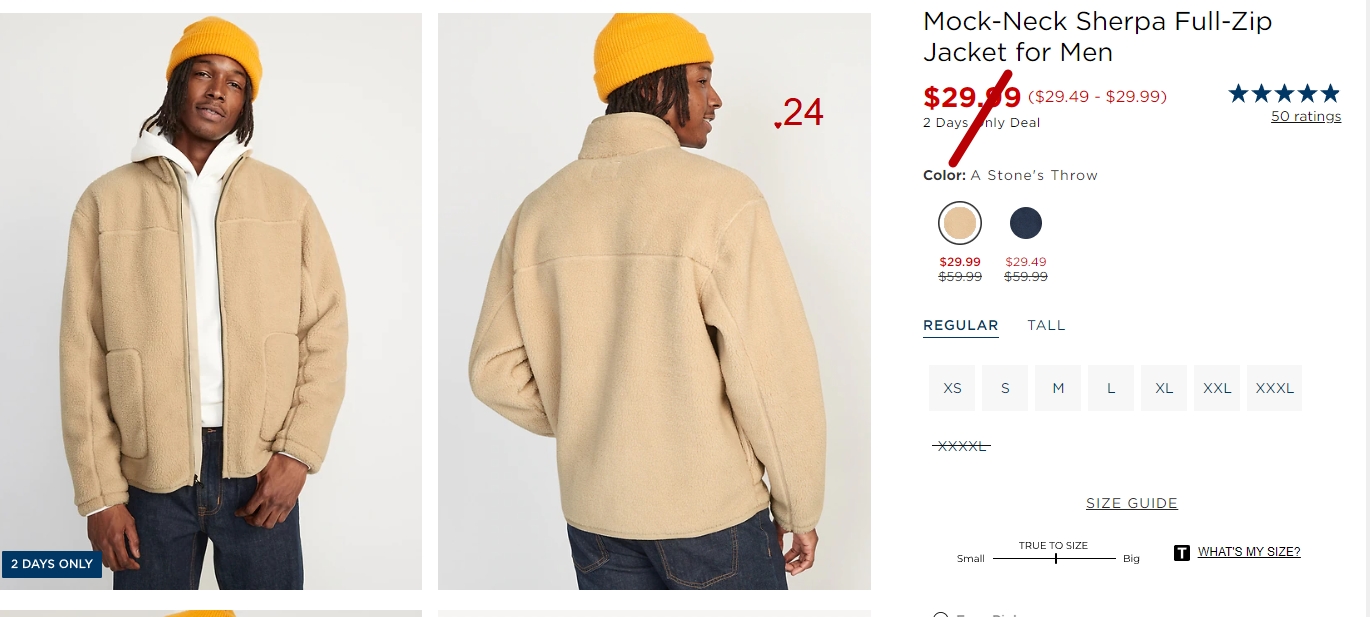Viewport: 1370px width, 617px height.
Task: Click the five-star rating icons
Action: pos(1284,94)
